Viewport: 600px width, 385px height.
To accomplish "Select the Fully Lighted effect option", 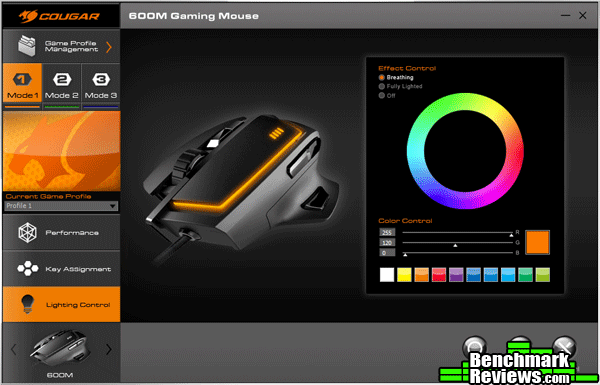I will (x=400, y=86).
